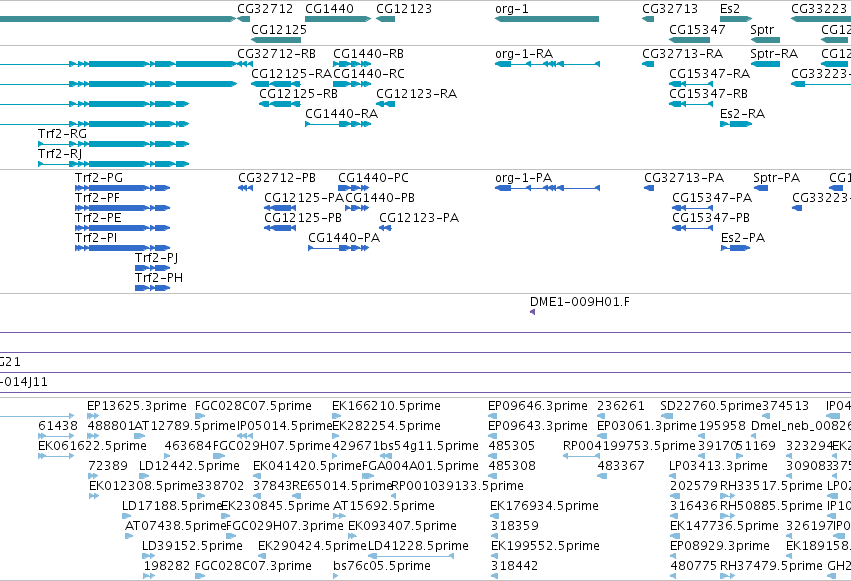This screenshot has width=851, height=581.
Task: Click the Trf2-RJ transcript label
Action: coord(60,154)
